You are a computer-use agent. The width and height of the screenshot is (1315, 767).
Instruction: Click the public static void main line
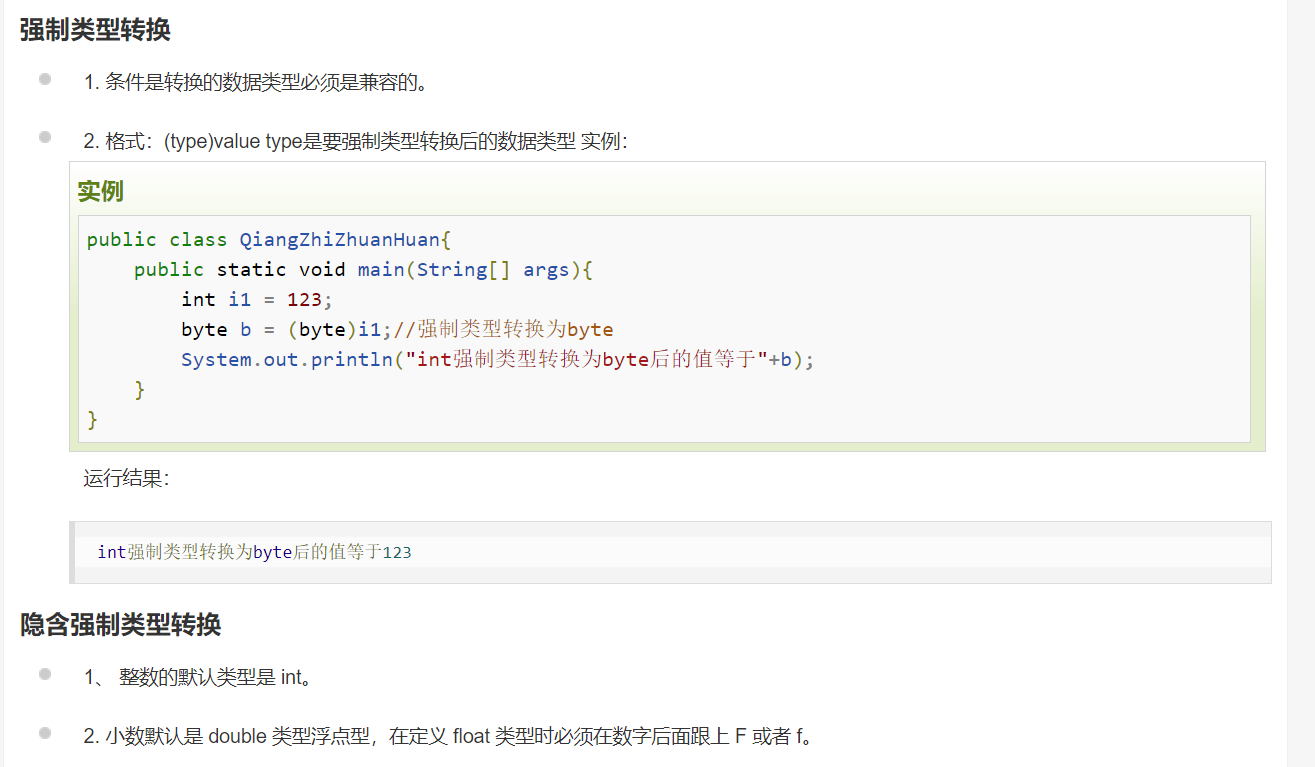pyautogui.click(x=363, y=270)
